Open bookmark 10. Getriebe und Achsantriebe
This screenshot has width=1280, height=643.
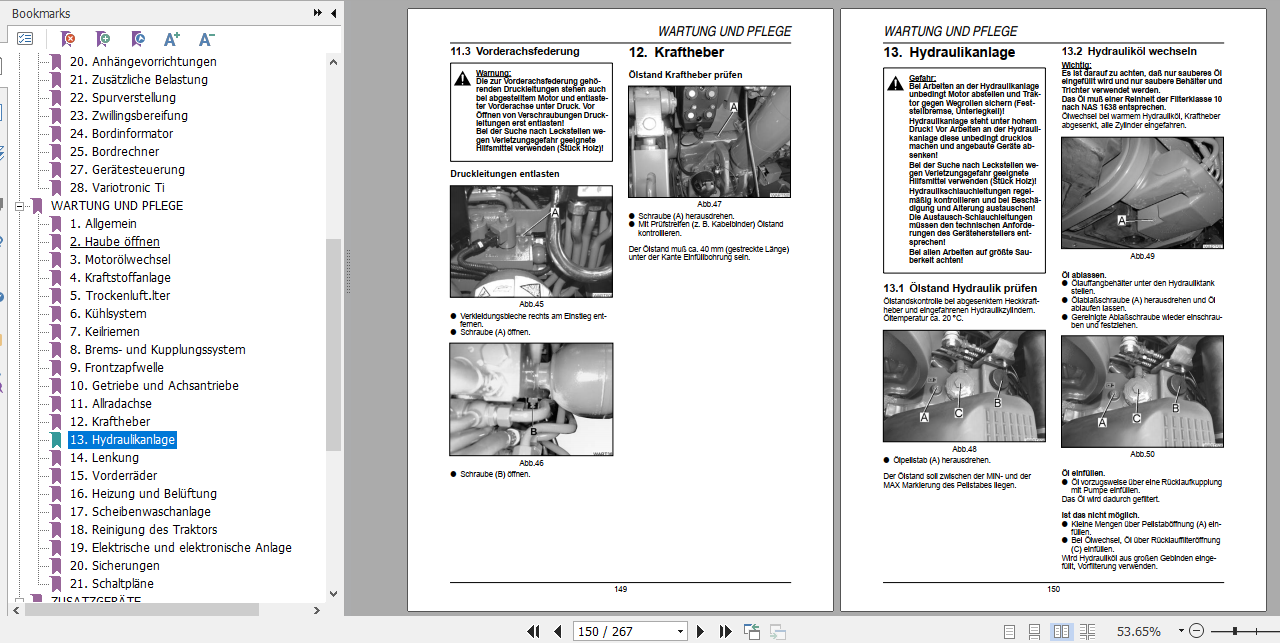click(x=154, y=386)
